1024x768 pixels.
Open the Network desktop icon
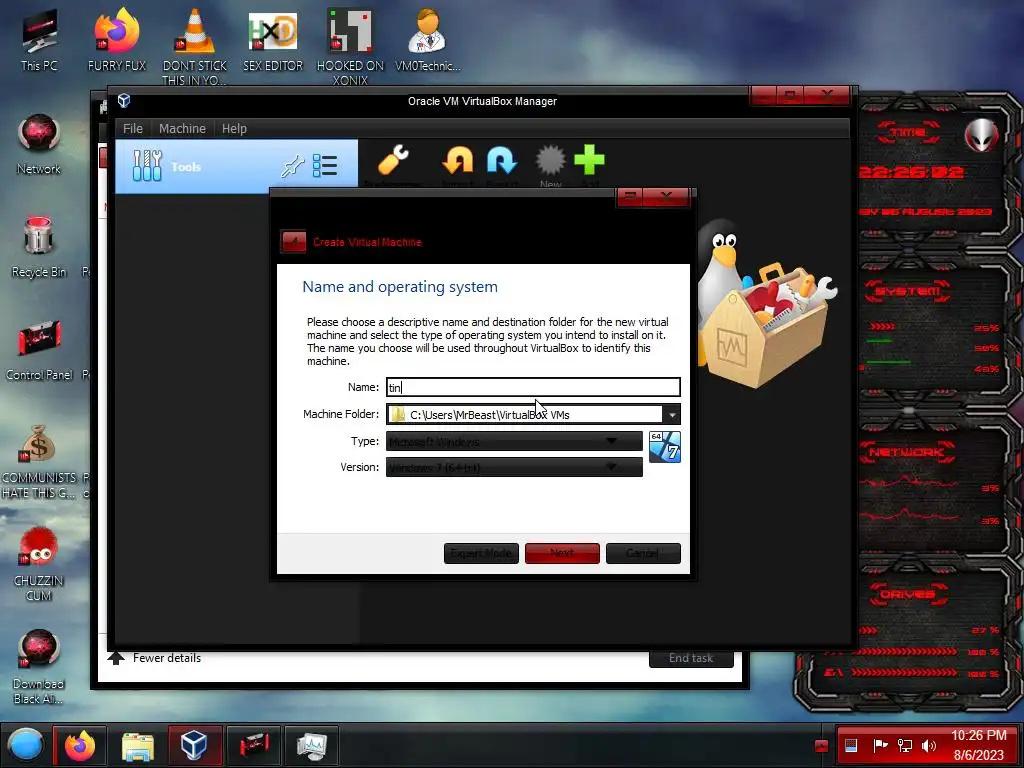pyautogui.click(x=39, y=144)
